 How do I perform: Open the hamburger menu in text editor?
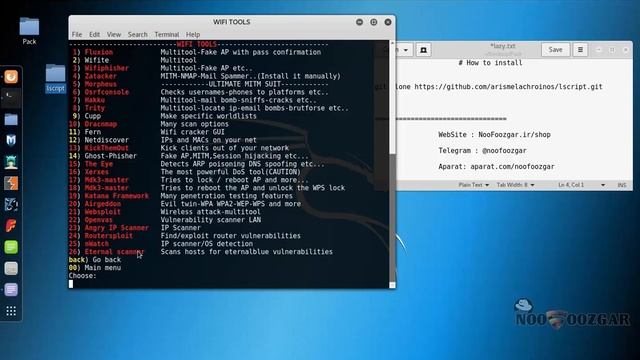(x=580, y=50)
